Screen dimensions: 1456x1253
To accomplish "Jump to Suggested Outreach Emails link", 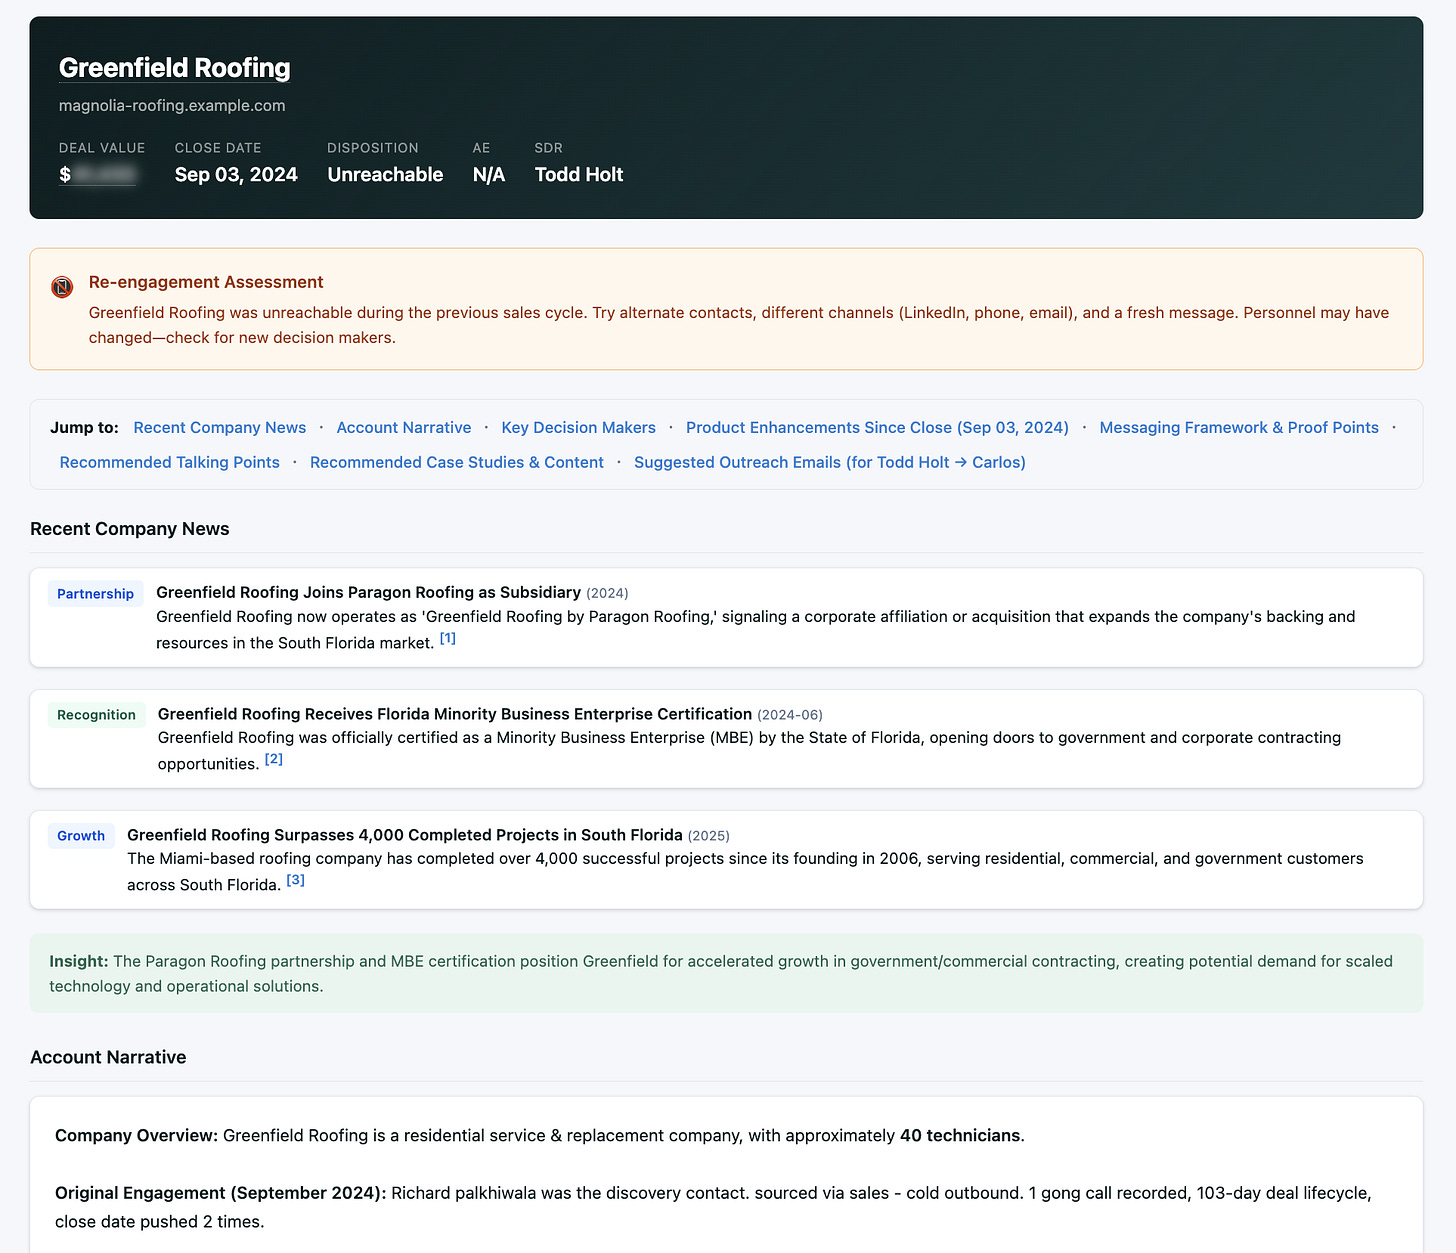I will point(830,463).
